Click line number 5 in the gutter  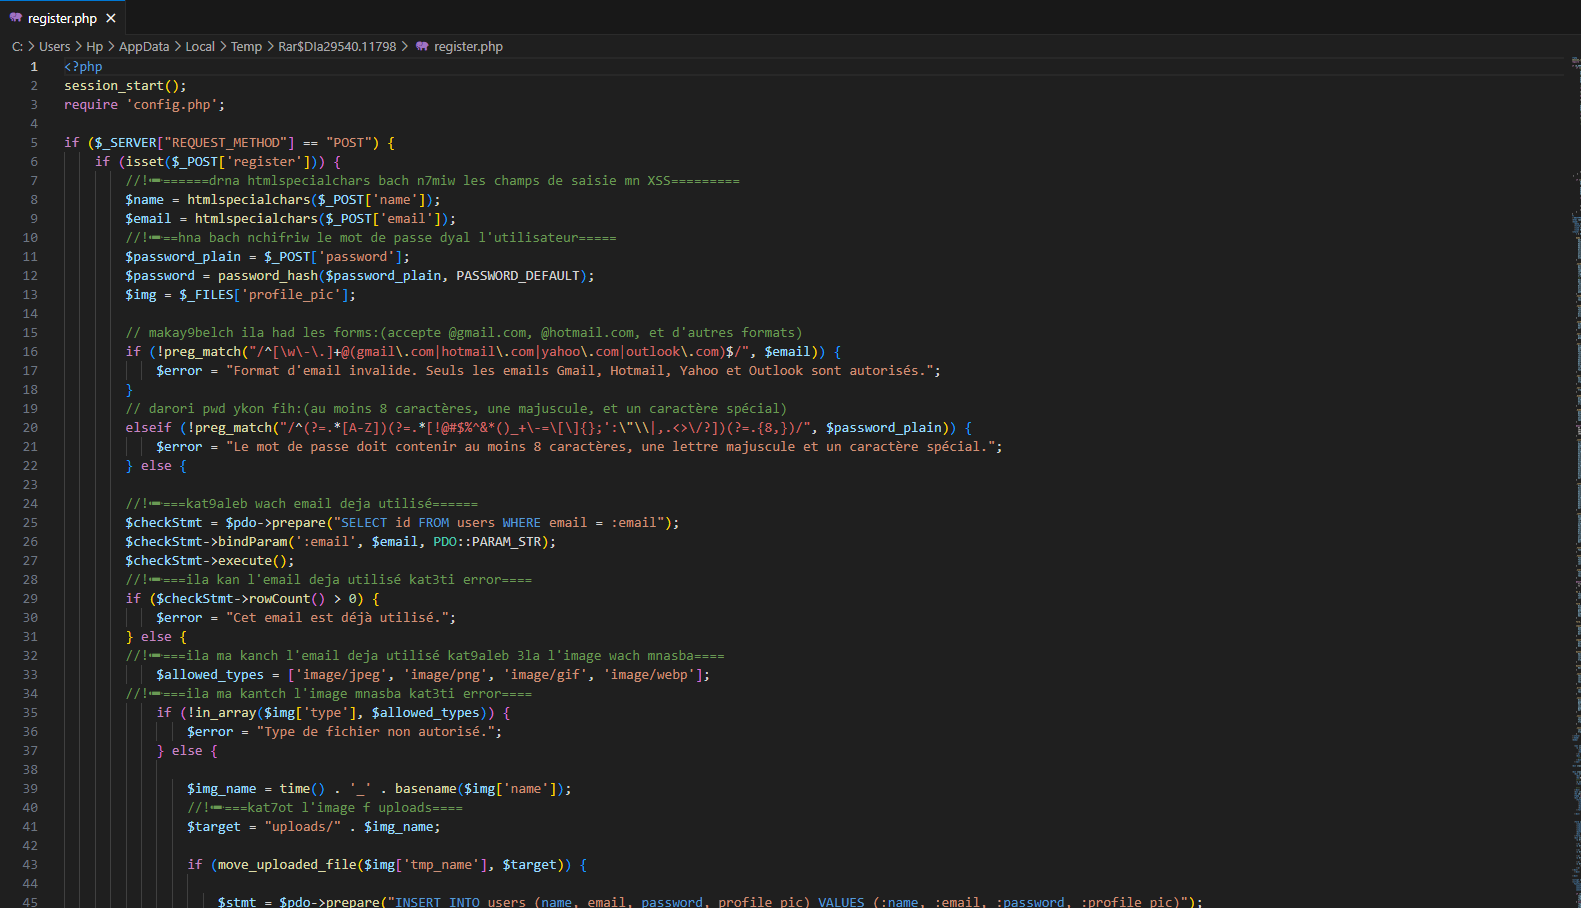pyautogui.click(x=34, y=143)
